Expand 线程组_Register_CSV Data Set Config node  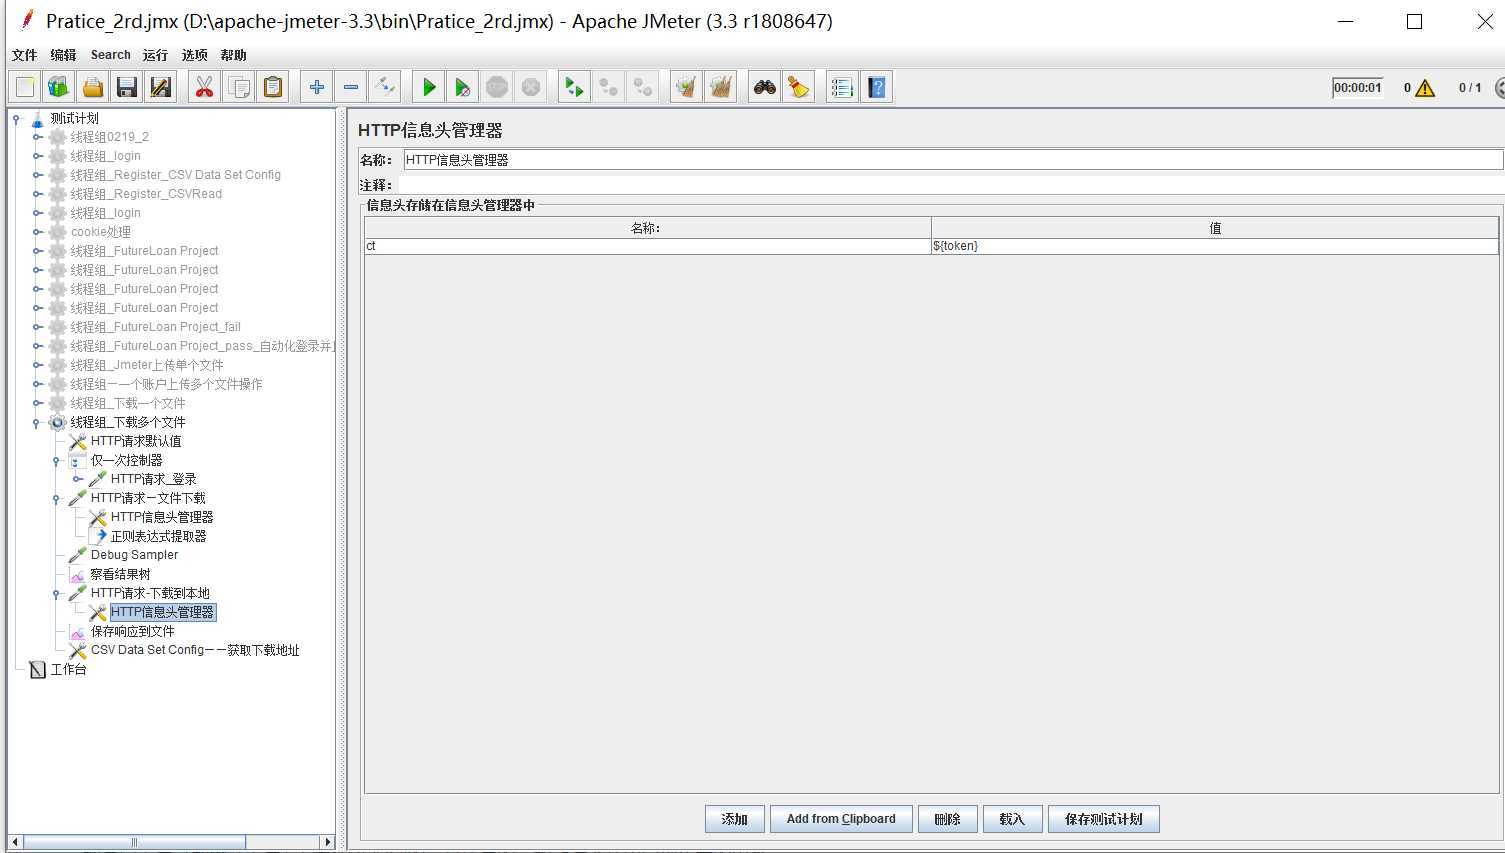point(37,175)
